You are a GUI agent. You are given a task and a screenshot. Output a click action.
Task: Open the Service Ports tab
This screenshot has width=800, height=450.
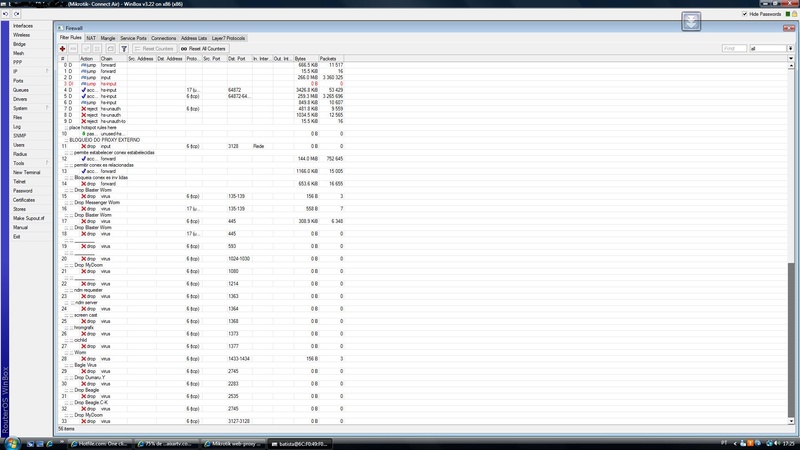[x=133, y=38]
